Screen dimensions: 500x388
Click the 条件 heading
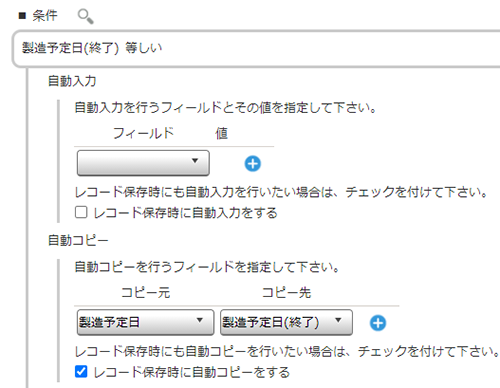[45, 16]
